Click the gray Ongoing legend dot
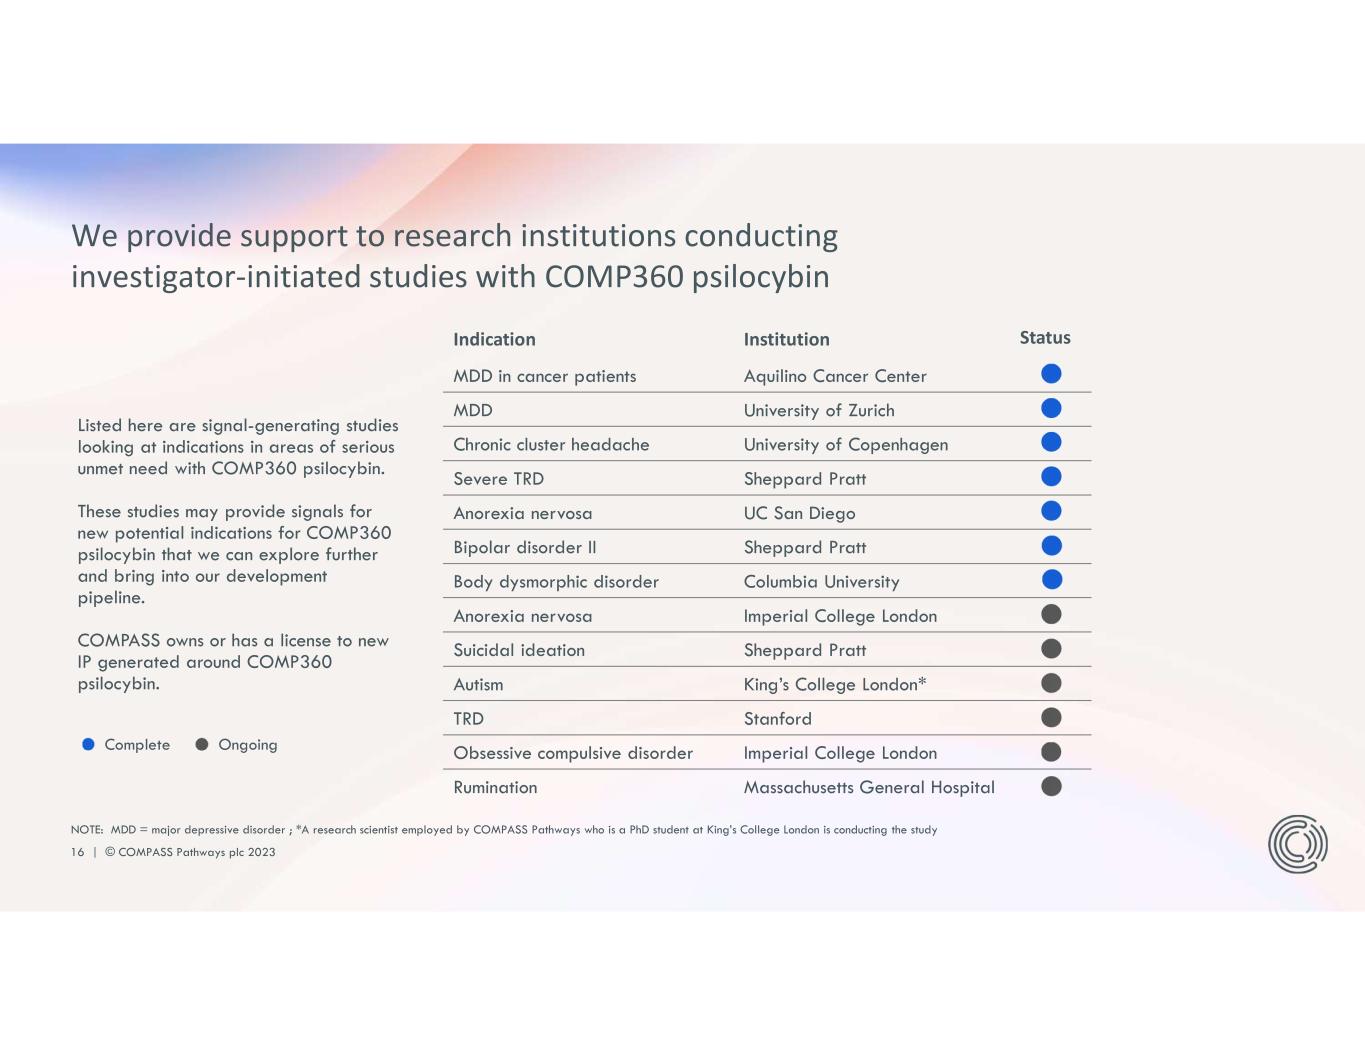The width and height of the screenshot is (1365, 1055). [202, 744]
